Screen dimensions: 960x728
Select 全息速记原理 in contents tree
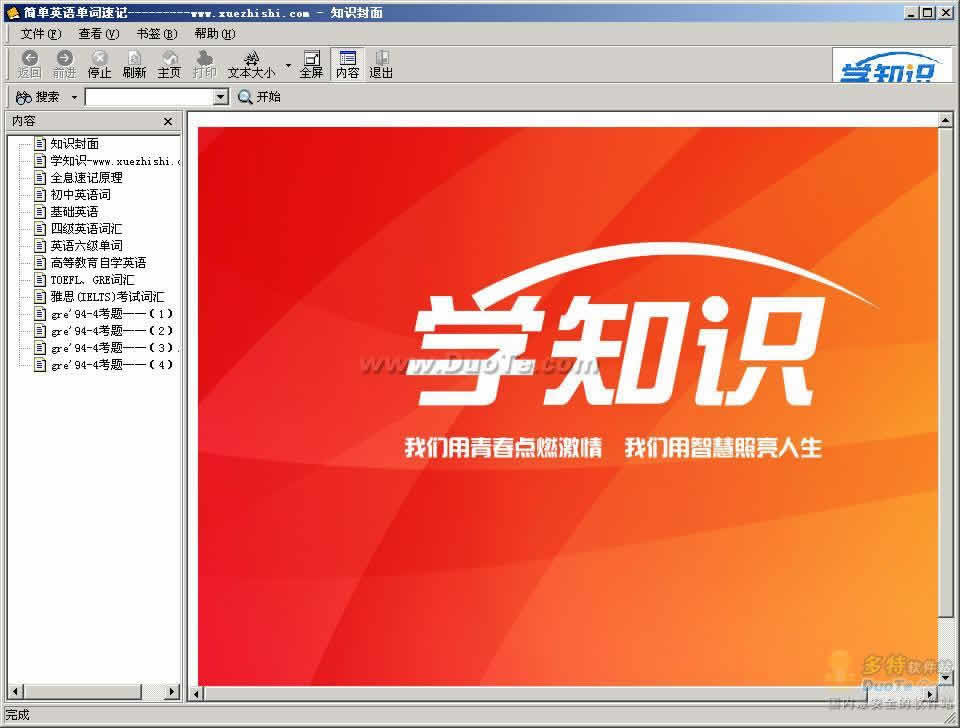(x=86, y=177)
